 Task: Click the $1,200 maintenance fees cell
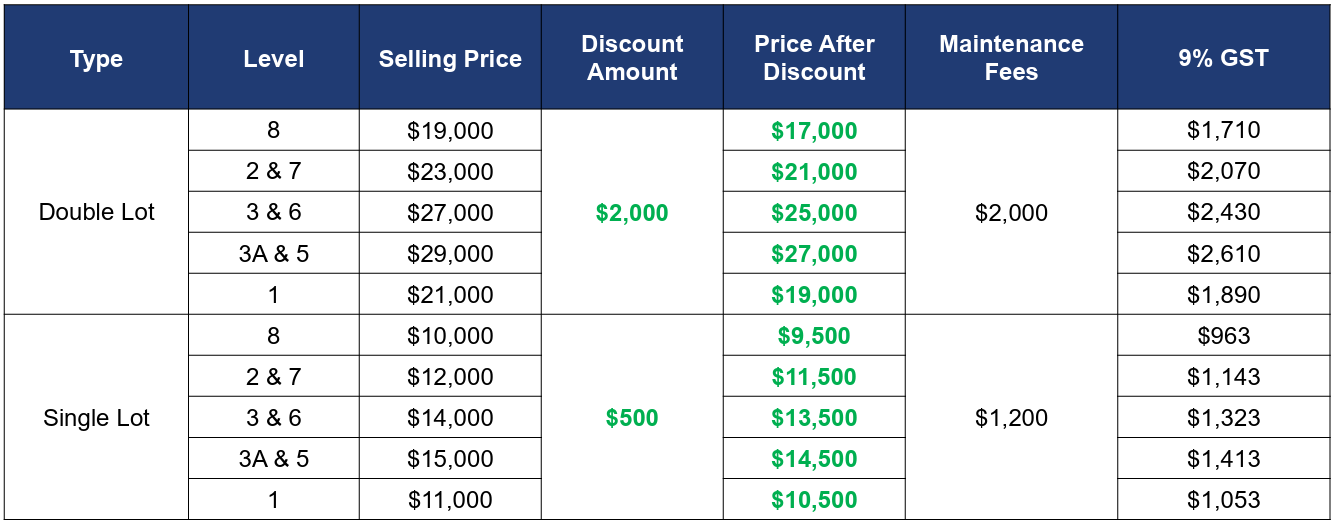[1011, 417]
